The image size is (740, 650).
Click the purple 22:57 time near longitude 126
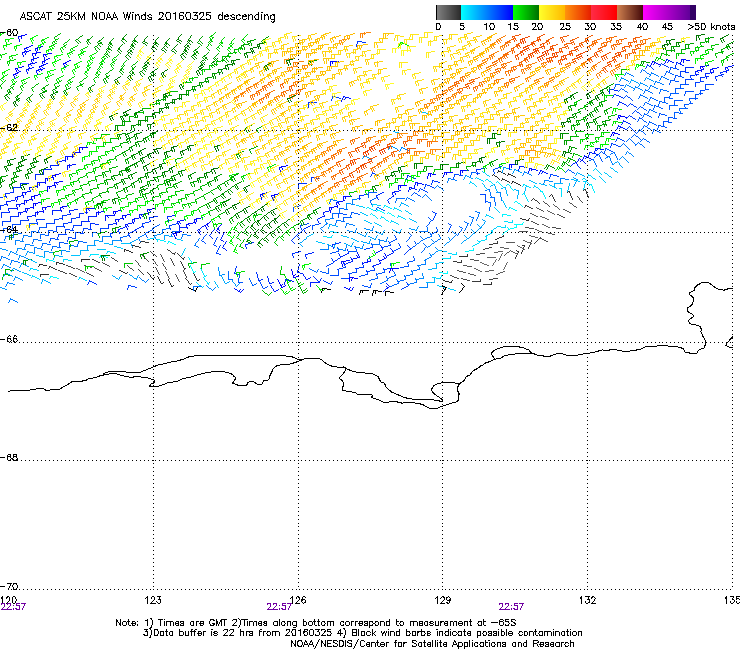pos(279,607)
